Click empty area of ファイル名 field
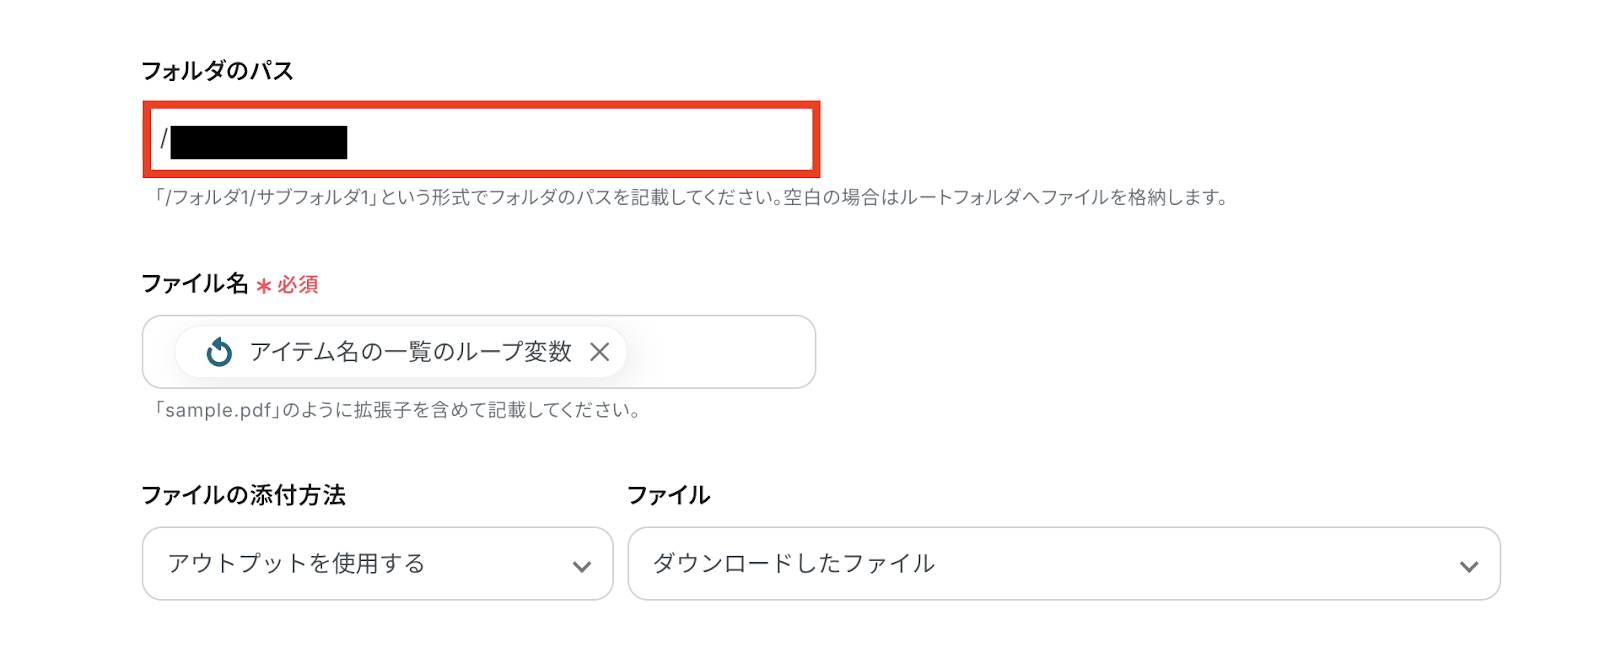Viewport: 1600px width, 669px height. [720, 352]
